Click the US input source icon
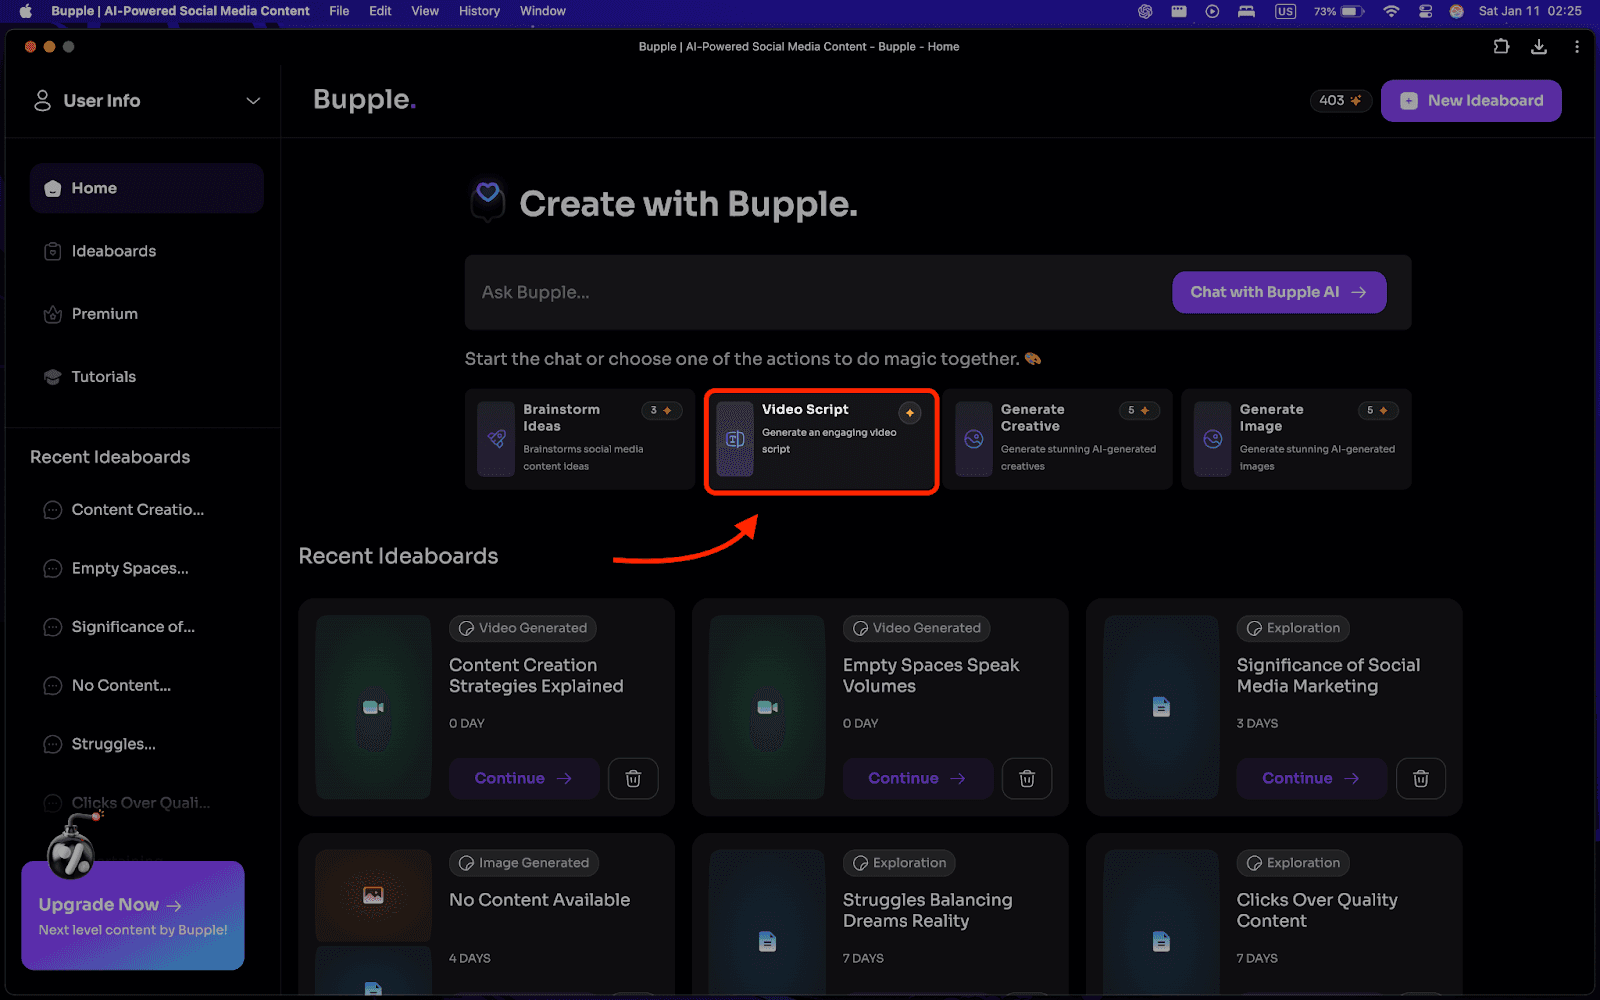Screen dimensions: 1600x1000 click(1285, 11)
